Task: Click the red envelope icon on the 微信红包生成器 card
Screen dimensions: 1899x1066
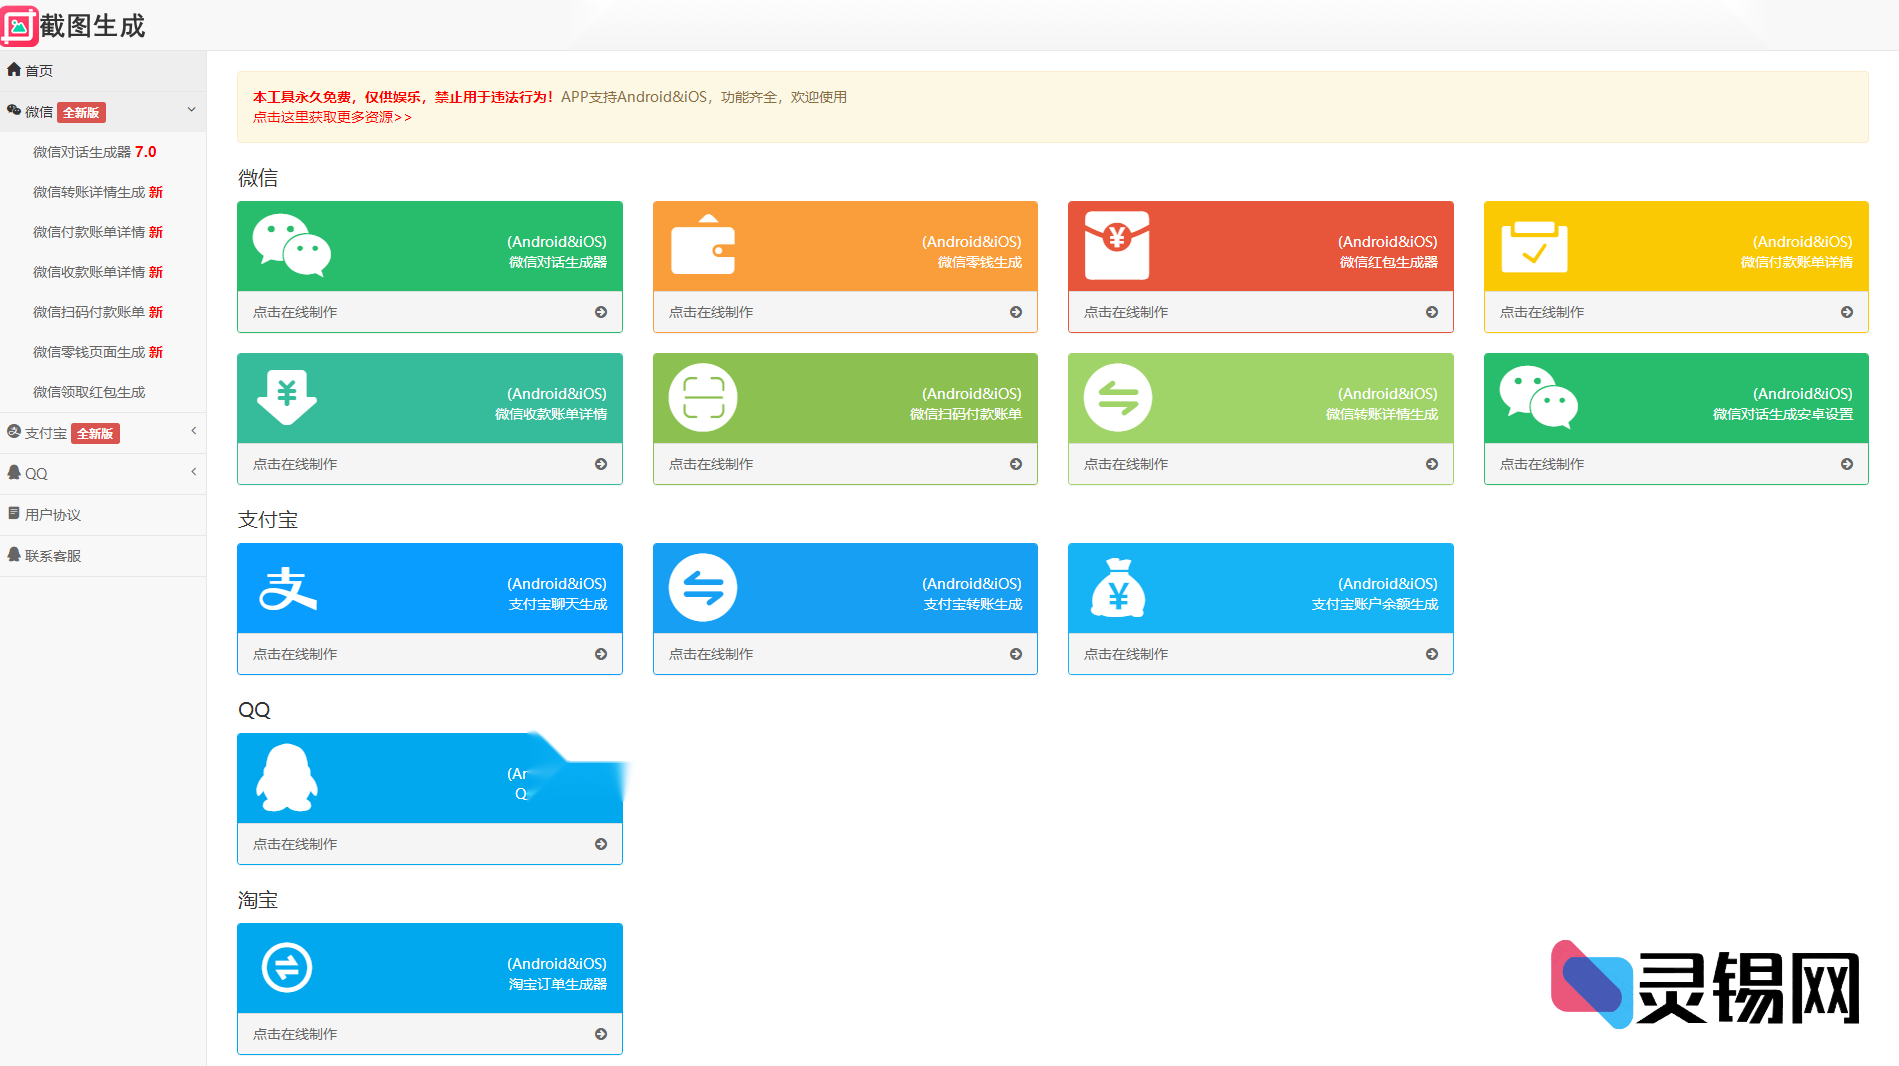Action: click(1117, 245)
